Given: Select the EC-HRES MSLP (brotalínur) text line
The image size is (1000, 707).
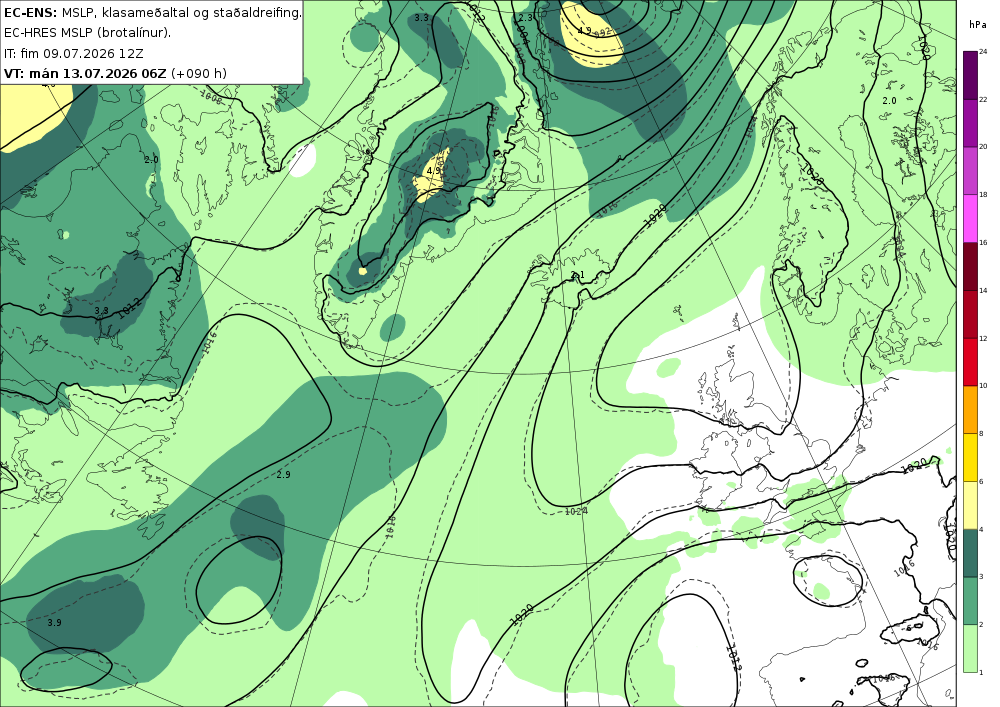Looking at the screenshot, I should click(87, 33).
